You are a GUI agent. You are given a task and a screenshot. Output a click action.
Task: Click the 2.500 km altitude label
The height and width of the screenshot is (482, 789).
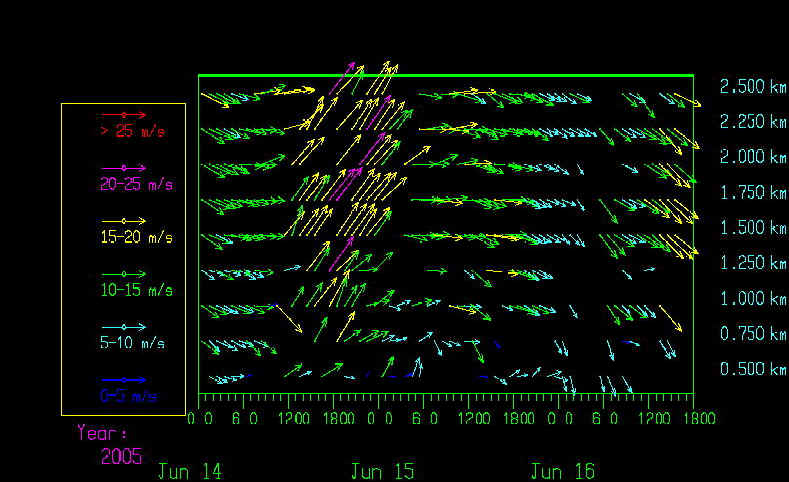pos(752,86)
